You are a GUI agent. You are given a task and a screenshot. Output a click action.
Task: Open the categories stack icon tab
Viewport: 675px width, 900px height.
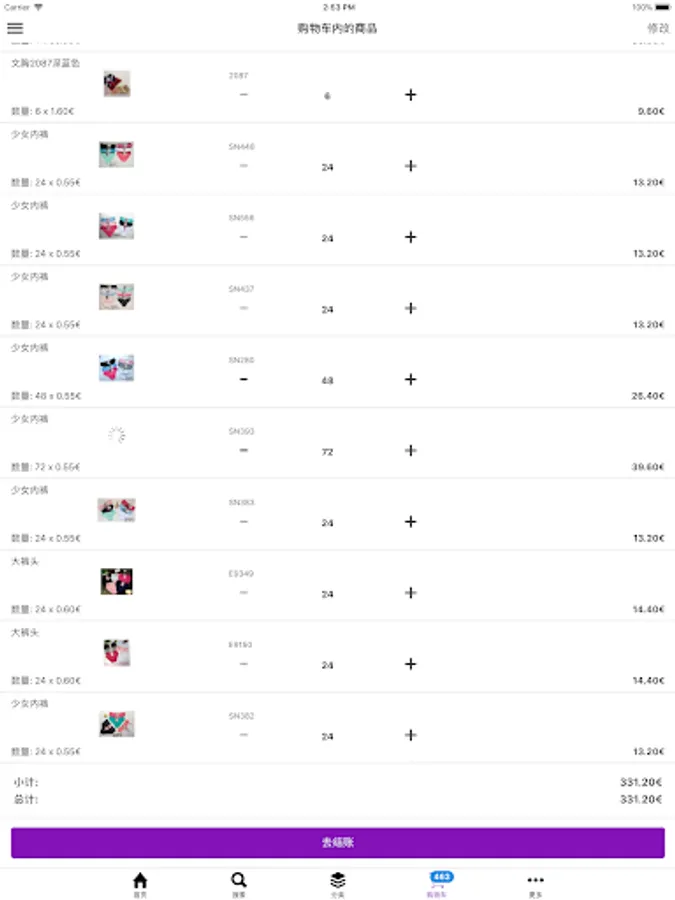coord(338,885)
